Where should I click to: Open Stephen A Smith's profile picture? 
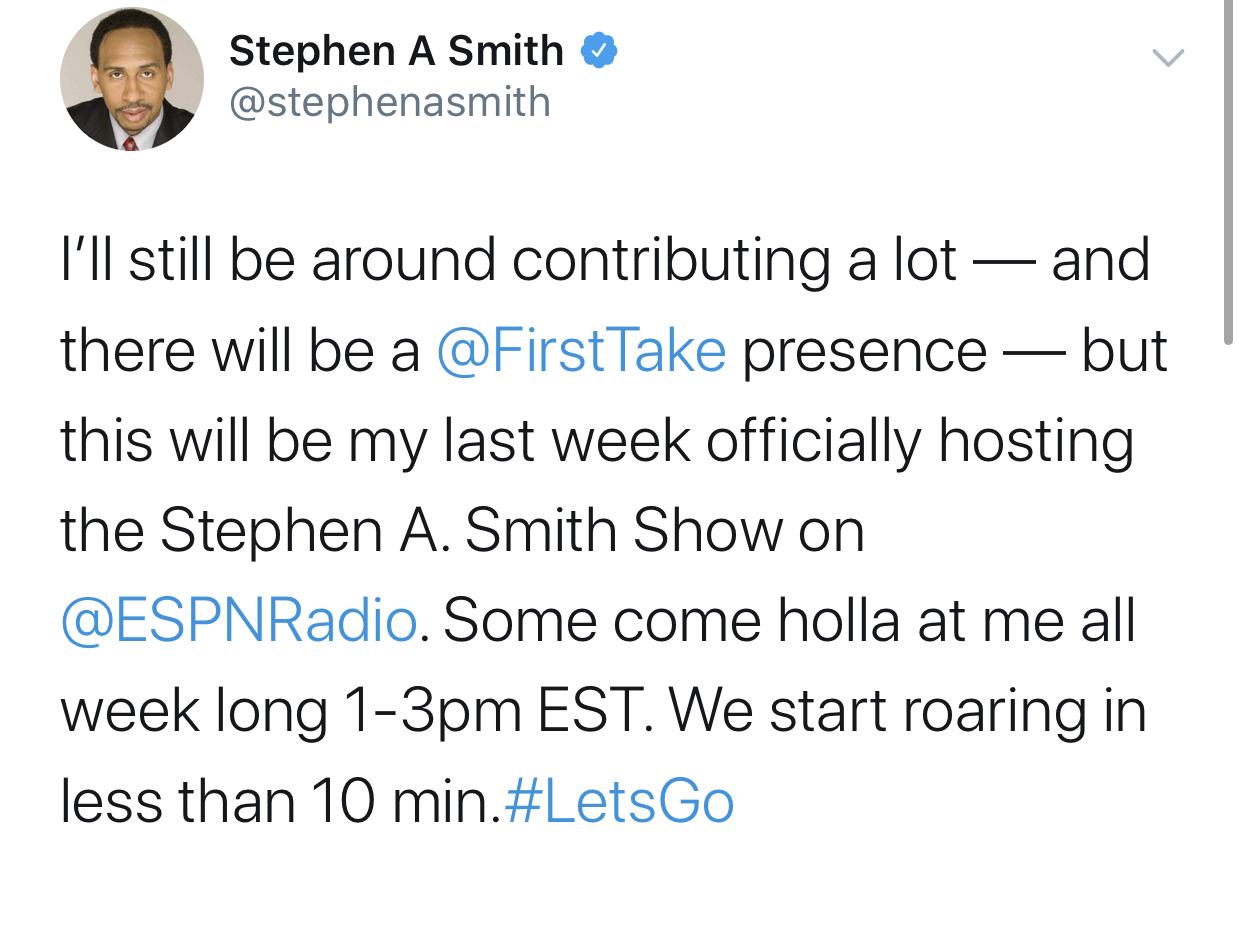click(x=132, y=78)
